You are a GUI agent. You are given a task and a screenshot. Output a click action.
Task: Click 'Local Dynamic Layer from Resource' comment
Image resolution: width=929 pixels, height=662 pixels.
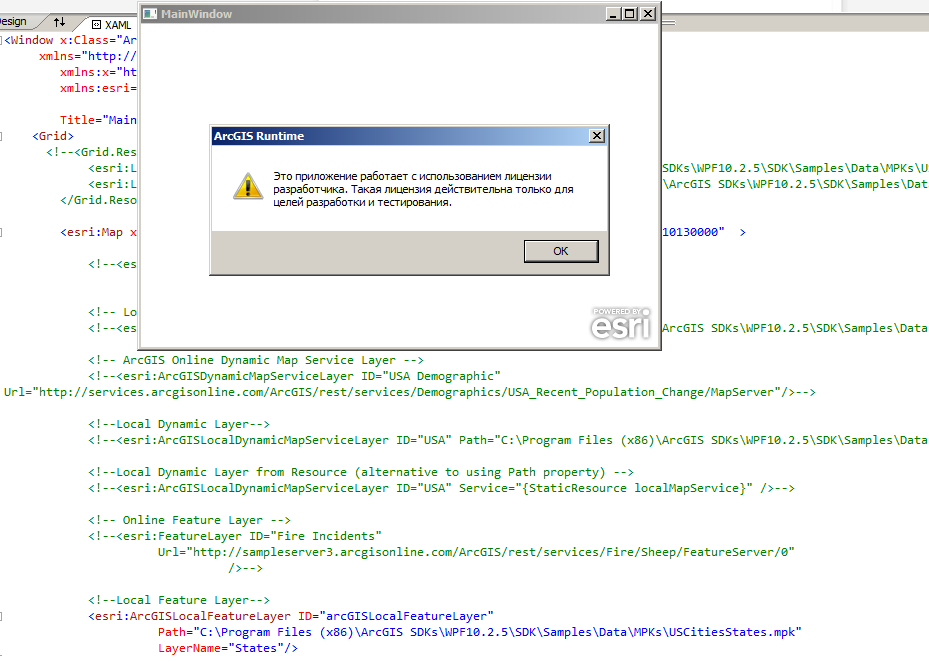coord(361,472)
